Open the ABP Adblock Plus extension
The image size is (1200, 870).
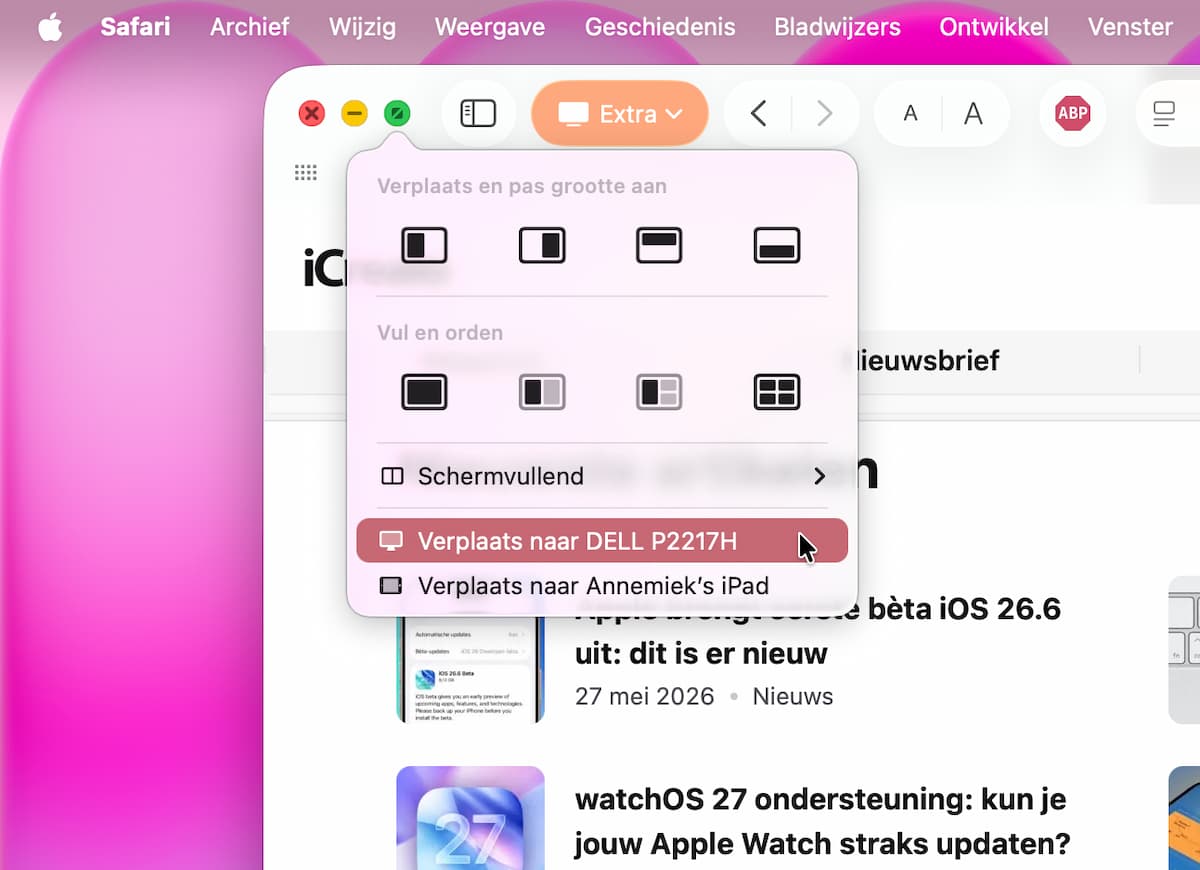tap(1073, 113)
